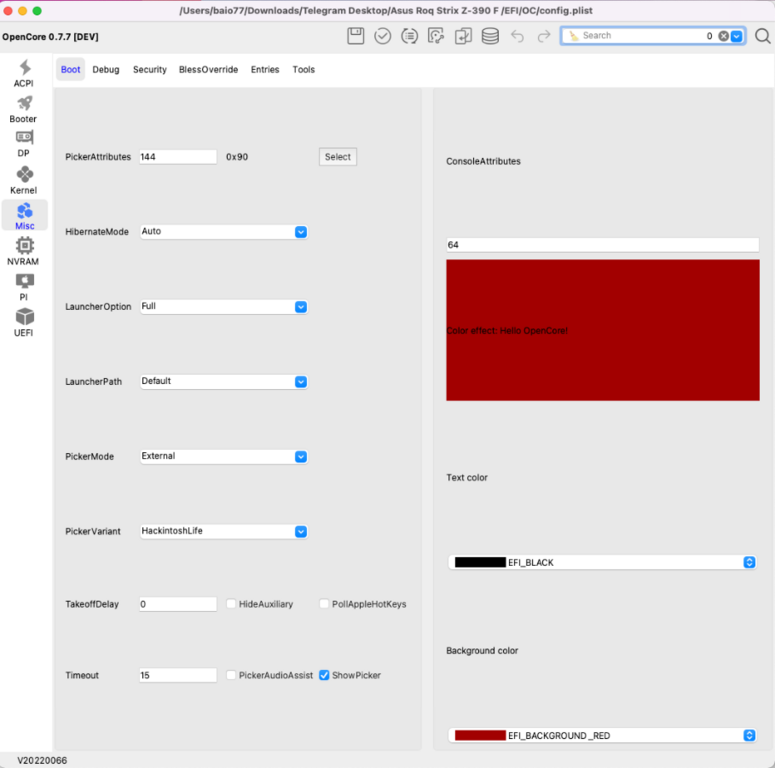Click the database stack toolbar icon
The width and height of the screenshot is (775, 768).
click(x=490, y=36)
